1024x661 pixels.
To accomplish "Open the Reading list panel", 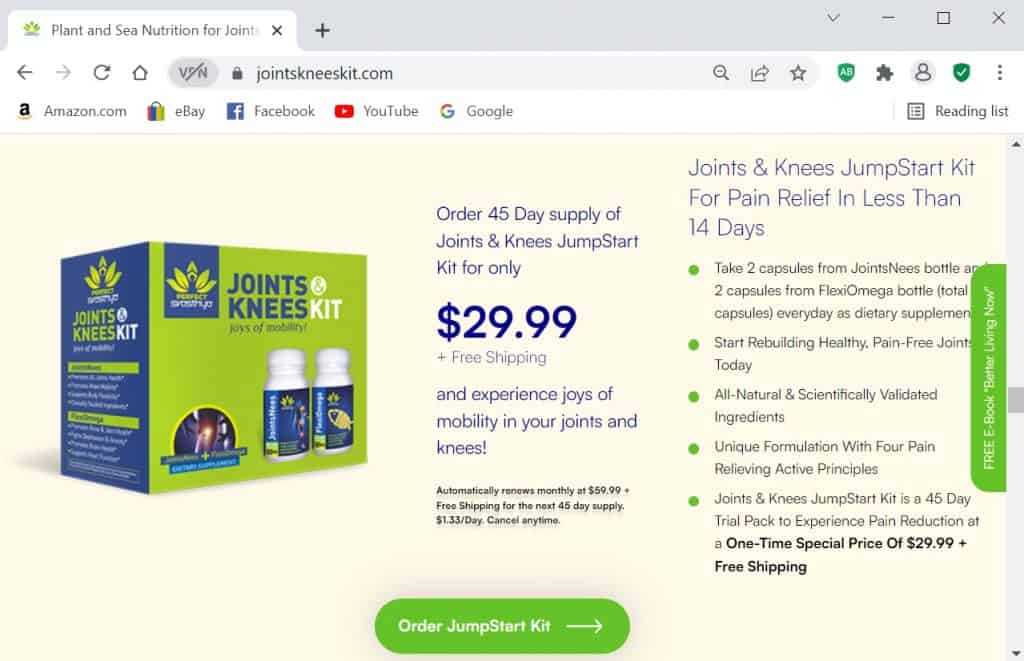I will 957,111.
